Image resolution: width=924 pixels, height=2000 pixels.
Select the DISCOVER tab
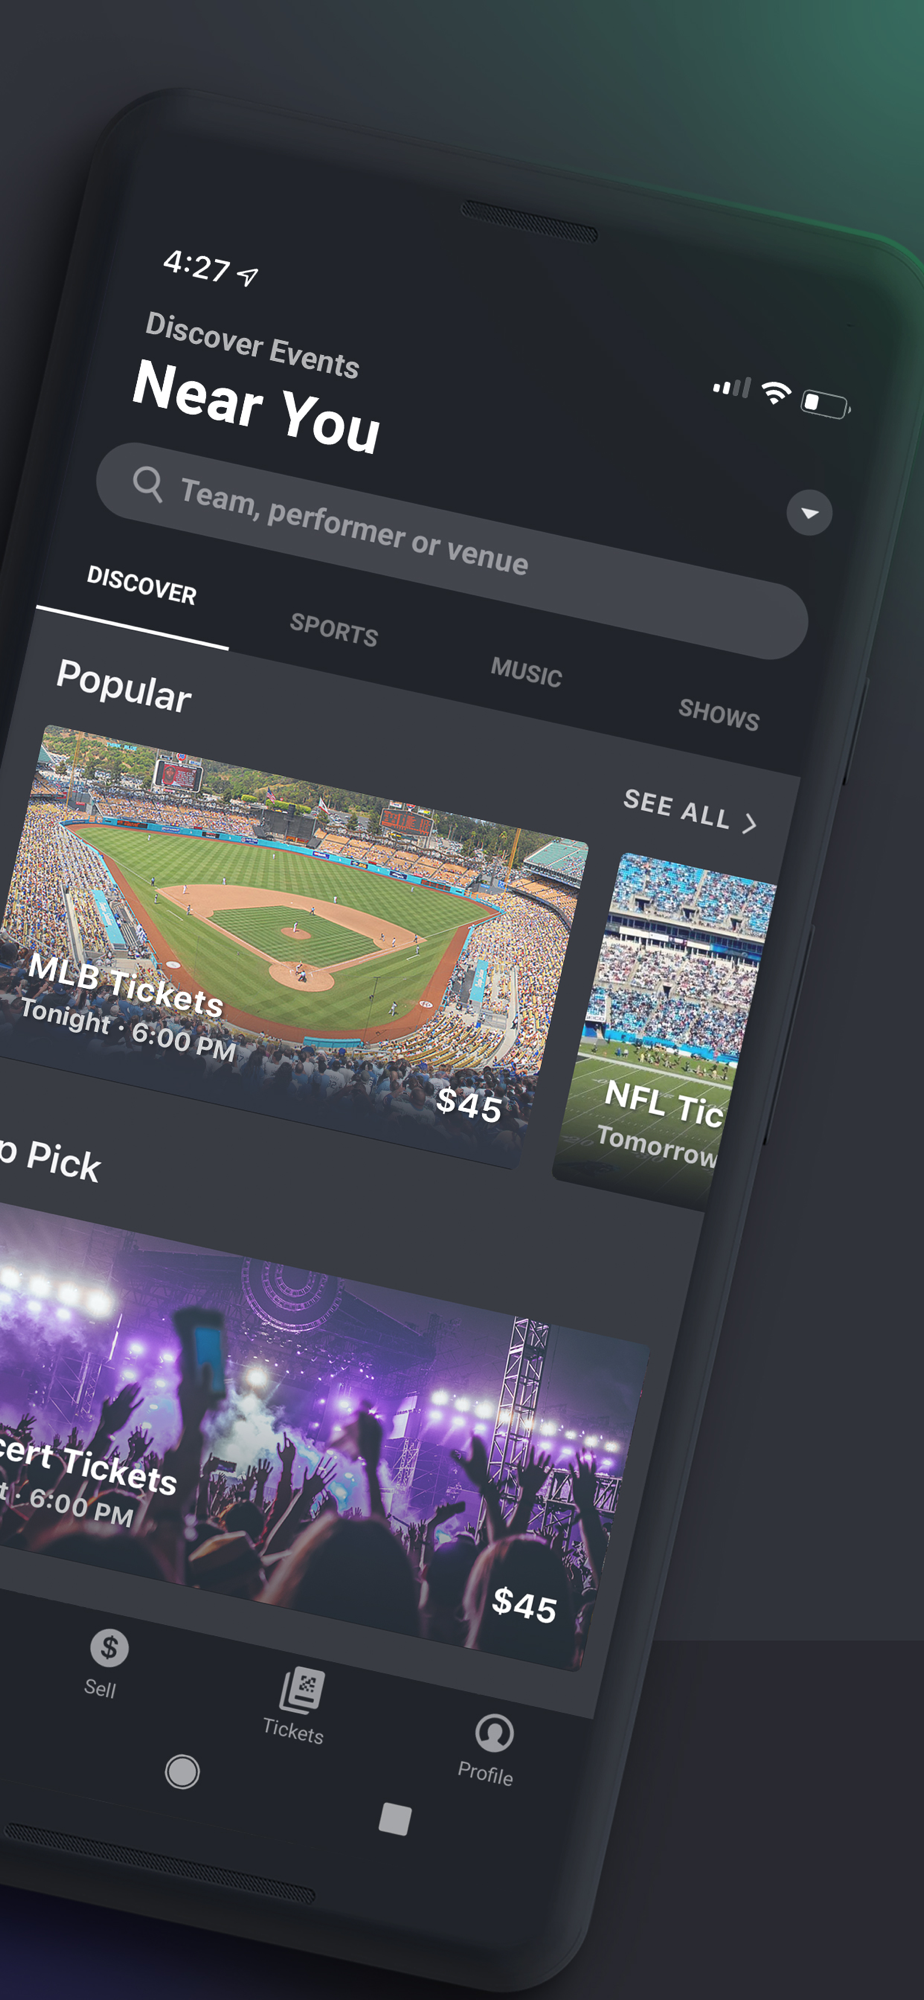pos(141,585)
